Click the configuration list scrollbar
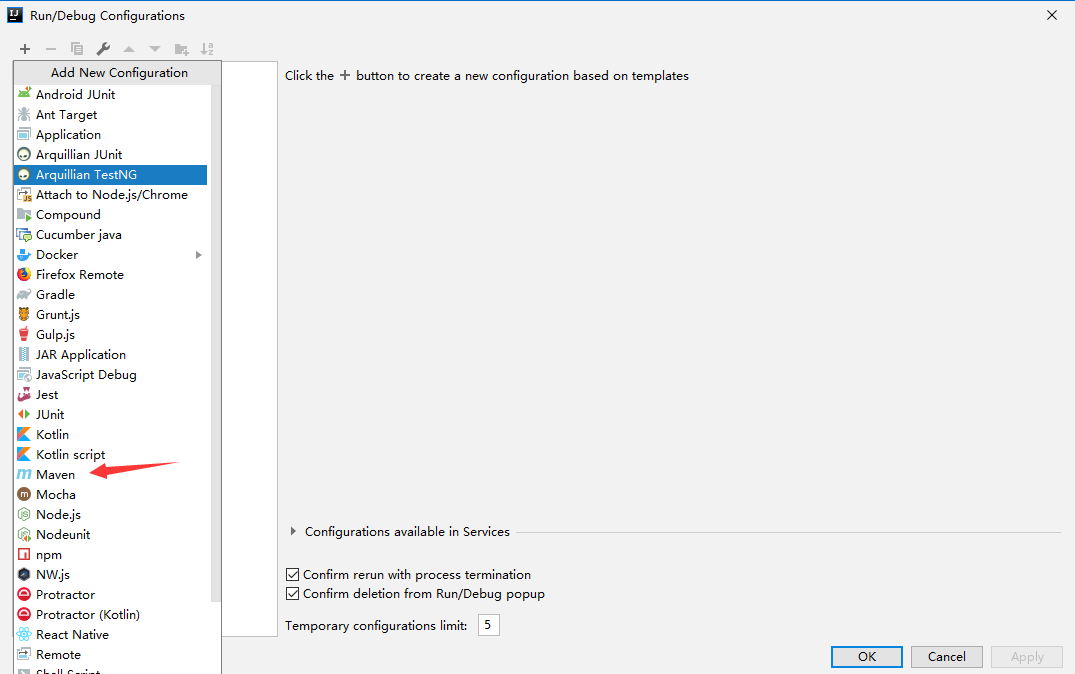 pyautogui.click(x=216, y=343)
